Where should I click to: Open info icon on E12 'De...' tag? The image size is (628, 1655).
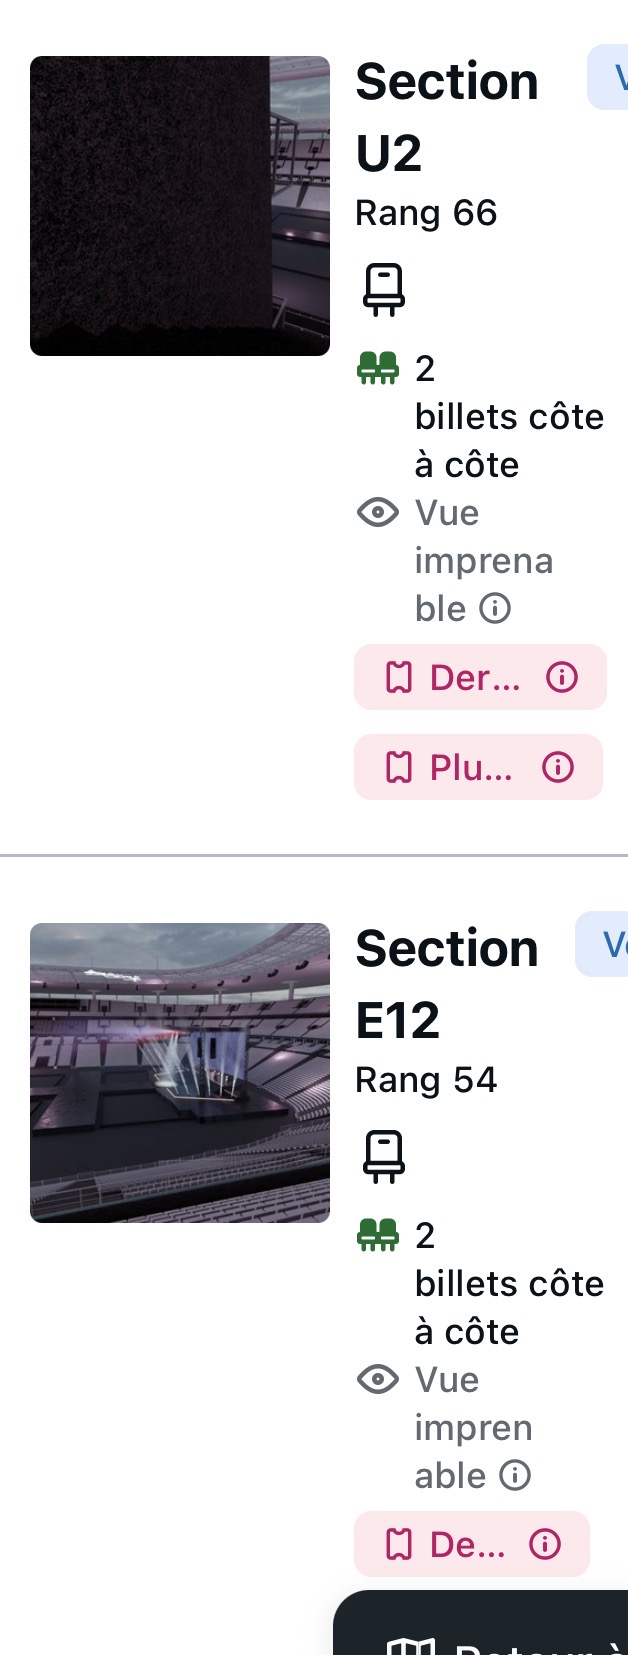click(x=545, y=1545)
